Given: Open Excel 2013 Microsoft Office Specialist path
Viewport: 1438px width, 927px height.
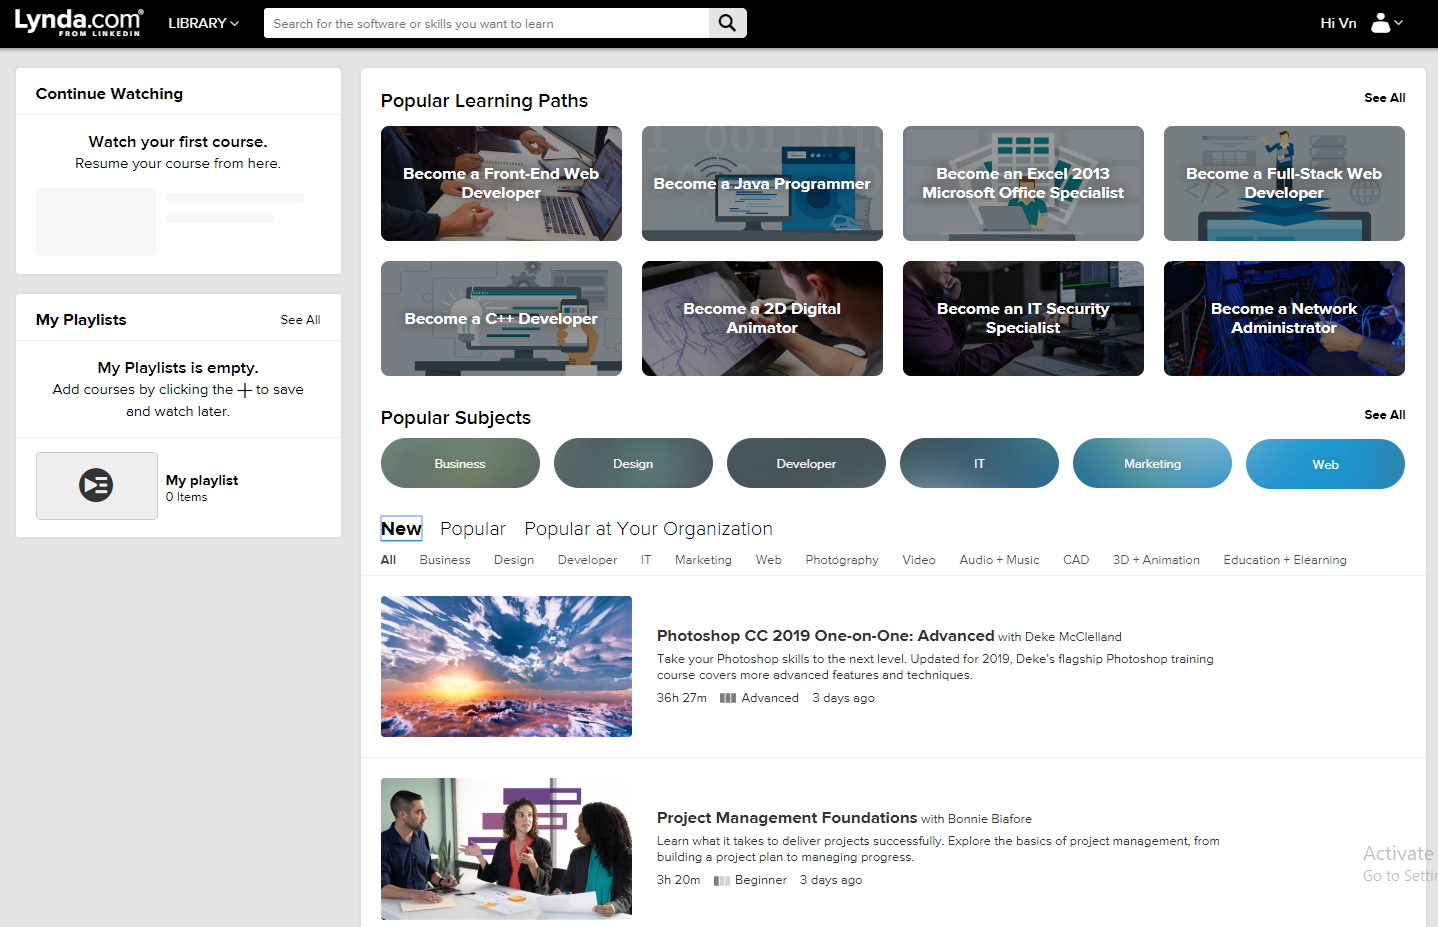Looking at the screenshot, I should tap(1023, 183).
